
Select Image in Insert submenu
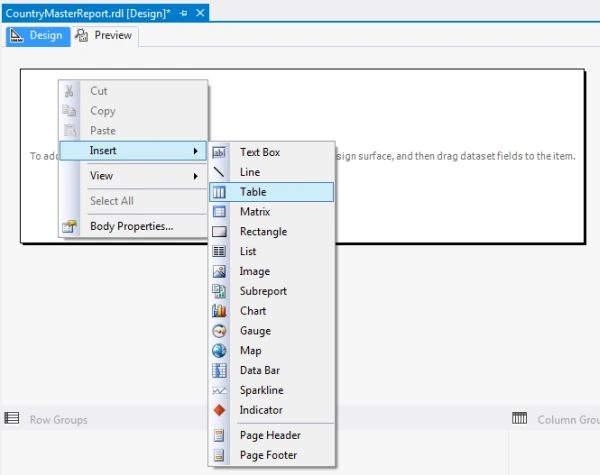tap(272, 271)
